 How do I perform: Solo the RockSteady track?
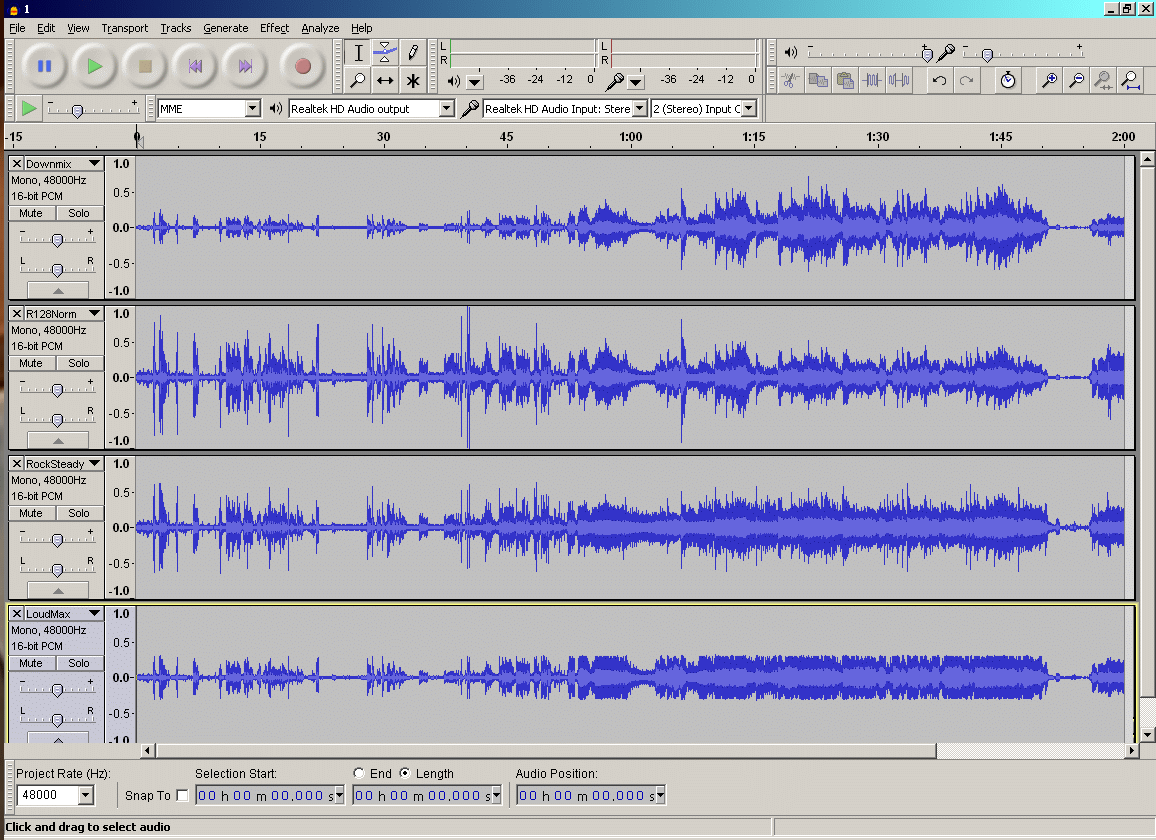click(x=79, y=513)
